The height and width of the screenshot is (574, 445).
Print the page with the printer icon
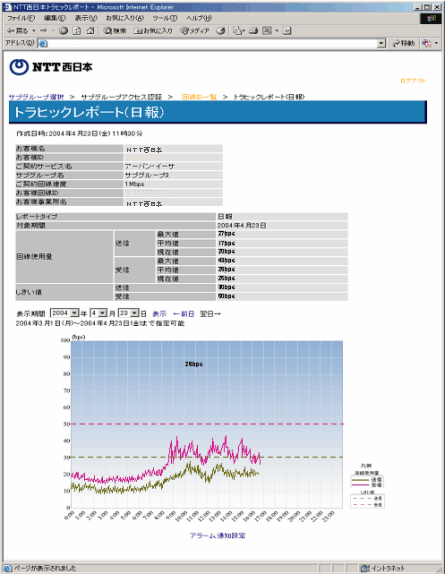(254, 31)
